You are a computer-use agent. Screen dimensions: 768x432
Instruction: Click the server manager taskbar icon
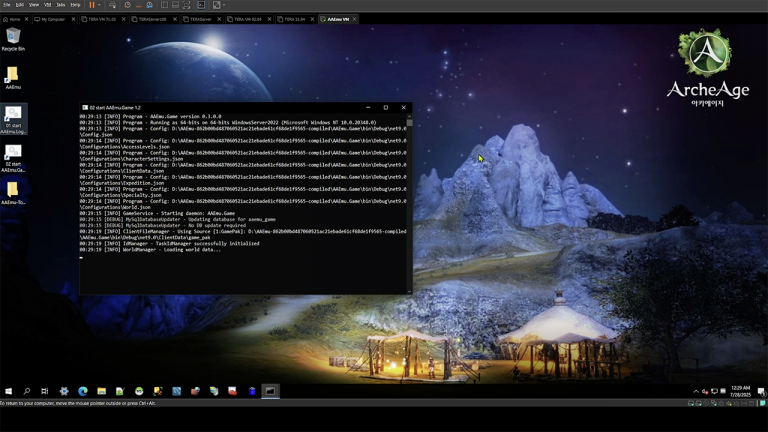click(214, 391)
